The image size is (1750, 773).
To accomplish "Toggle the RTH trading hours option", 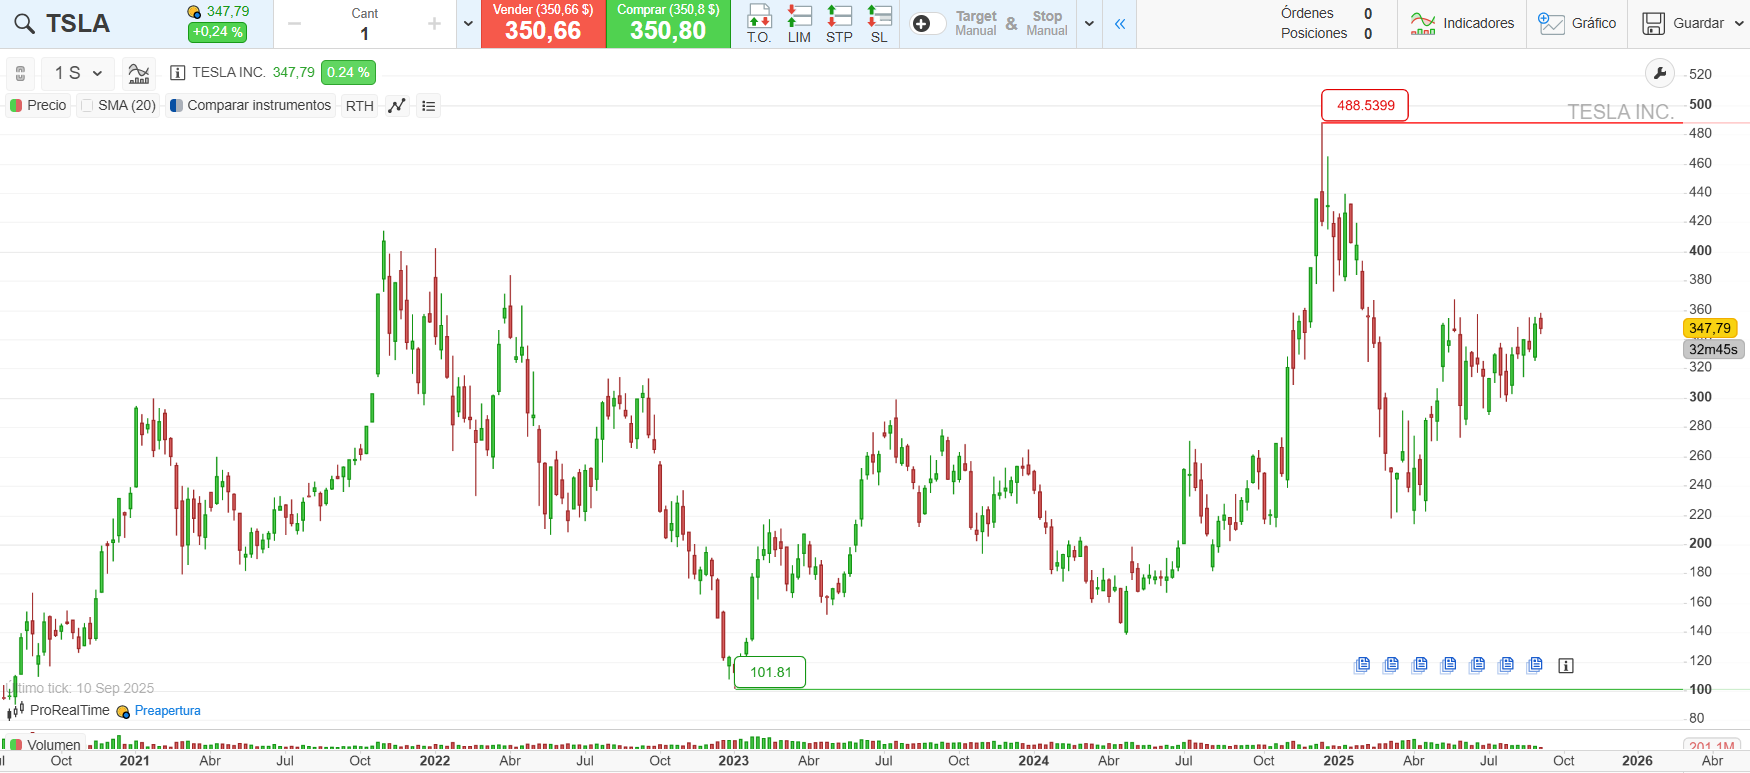I will 359,106.
